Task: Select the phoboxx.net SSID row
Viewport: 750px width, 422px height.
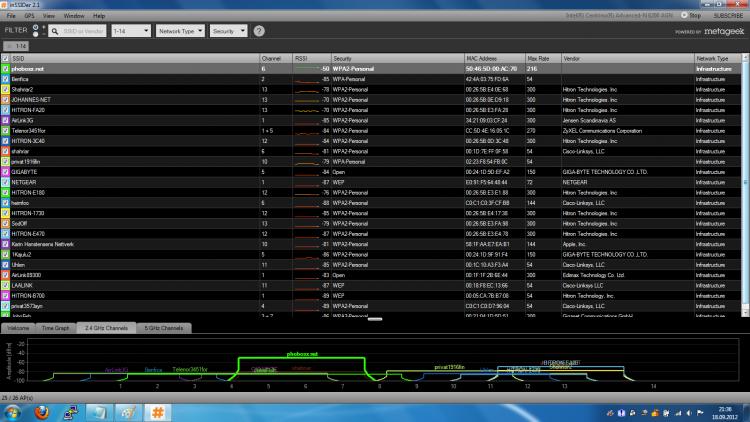Action: tap(371, 69)
